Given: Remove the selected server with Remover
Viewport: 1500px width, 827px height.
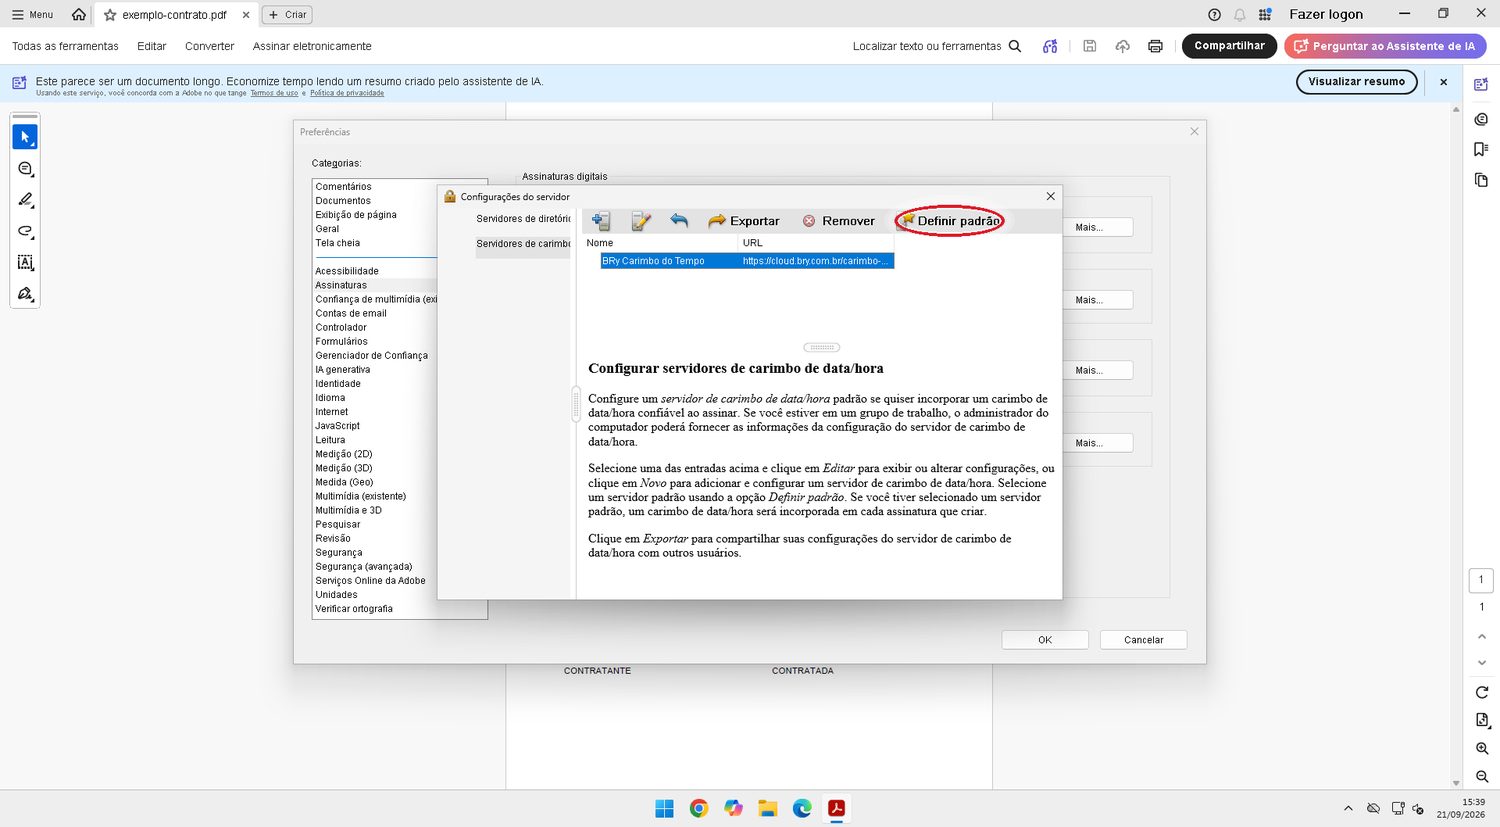Looking at the screenshot, I should (x=838, y=221).
